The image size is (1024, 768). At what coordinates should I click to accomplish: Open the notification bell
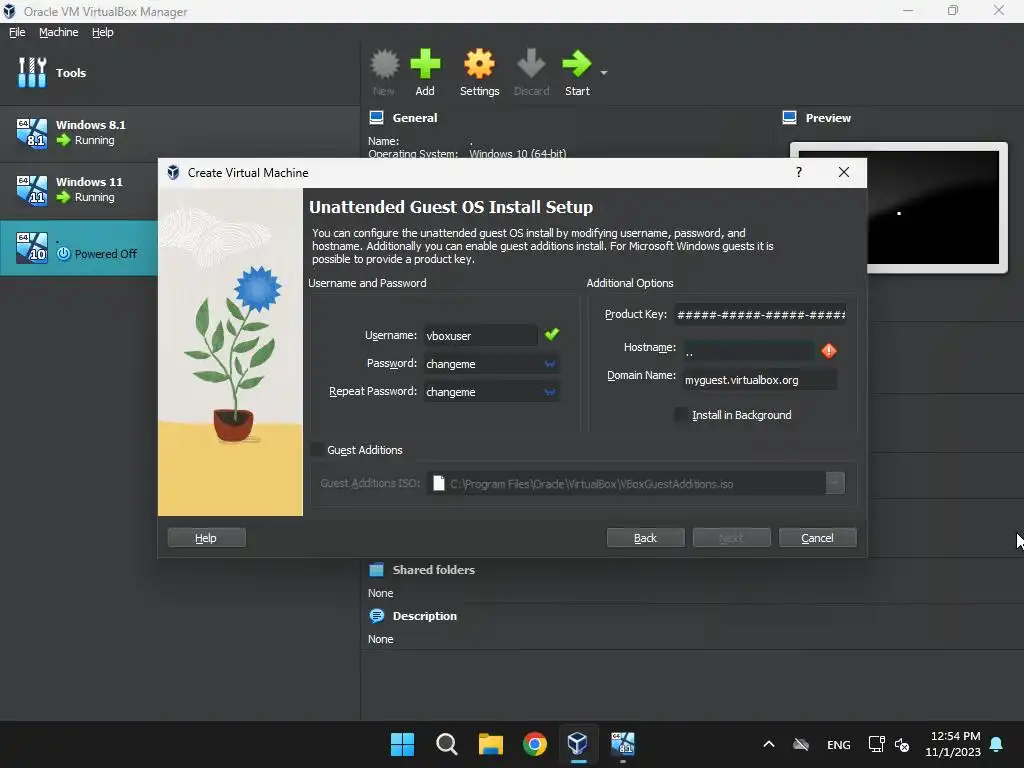[x=997, y=744]
